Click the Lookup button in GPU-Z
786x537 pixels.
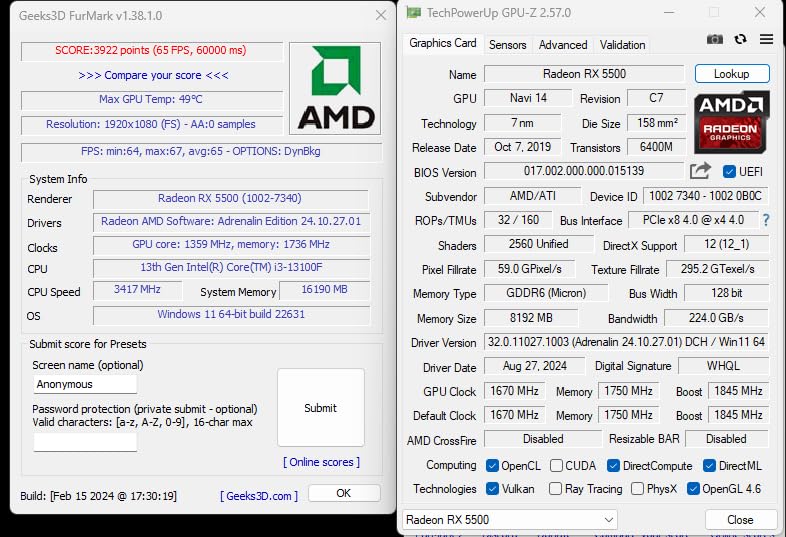[x=732, y=74]
